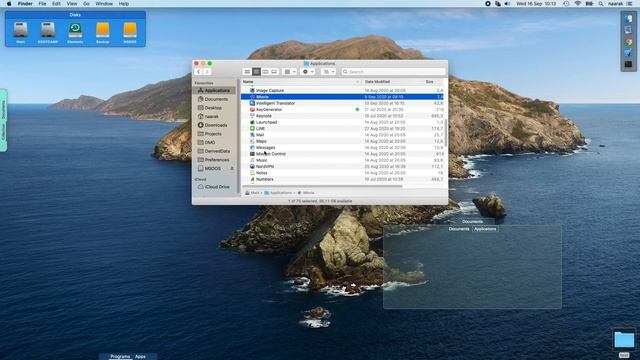
Task: Click Main in the path bar
Action: click(252, 193)
